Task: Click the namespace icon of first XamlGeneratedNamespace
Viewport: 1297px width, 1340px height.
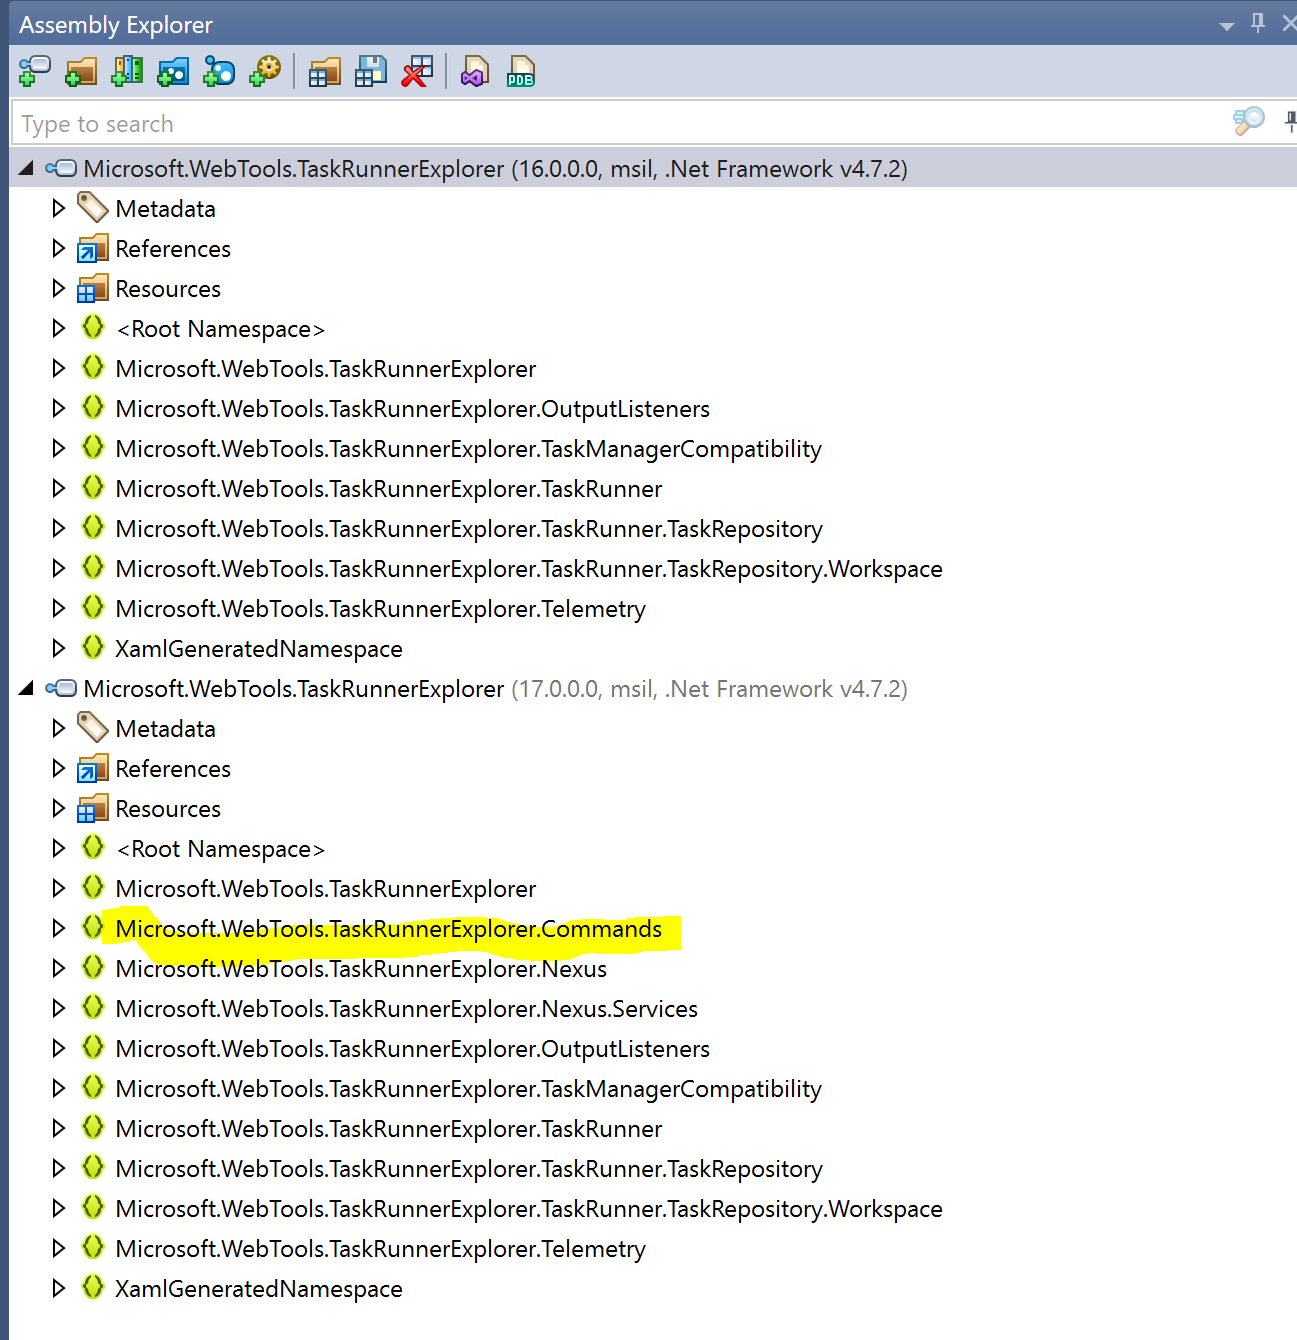Action: click(x=93, y=647)
